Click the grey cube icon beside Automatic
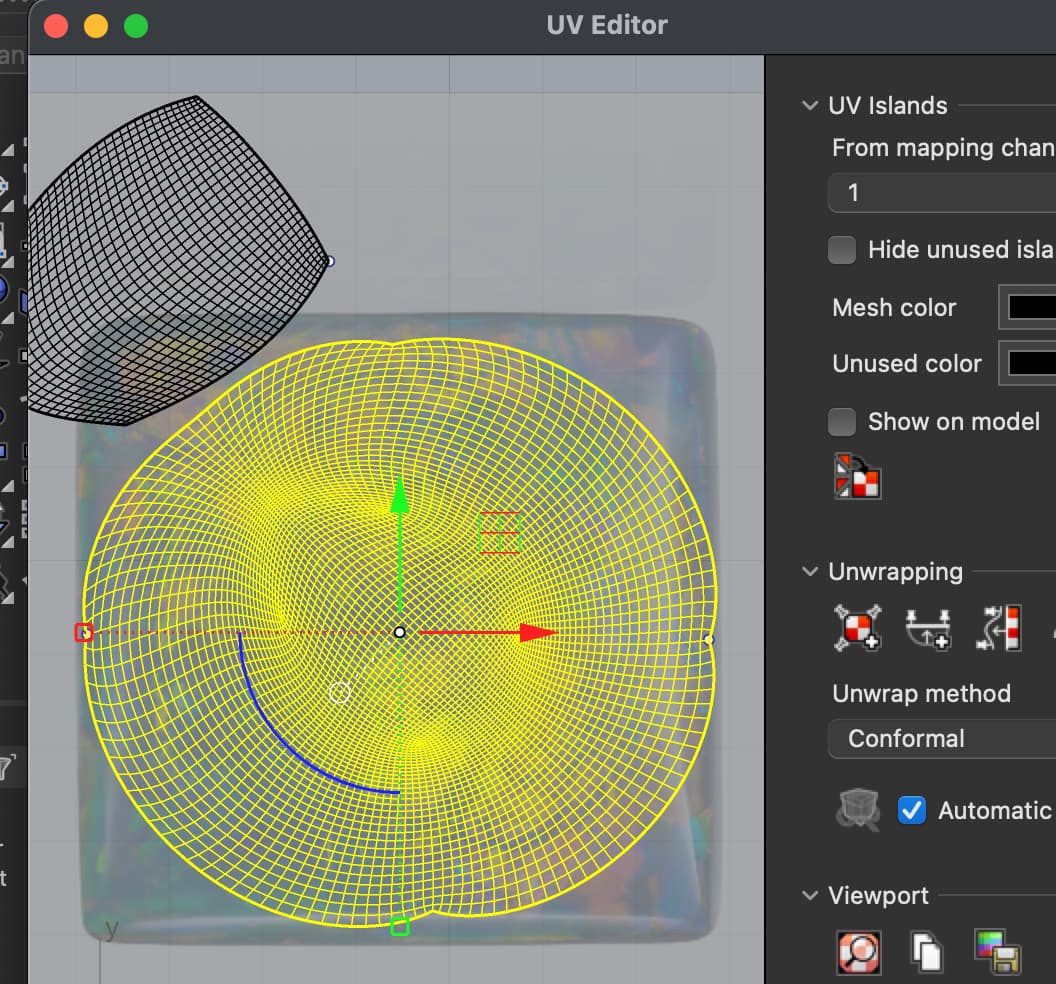 pos(857,810)
